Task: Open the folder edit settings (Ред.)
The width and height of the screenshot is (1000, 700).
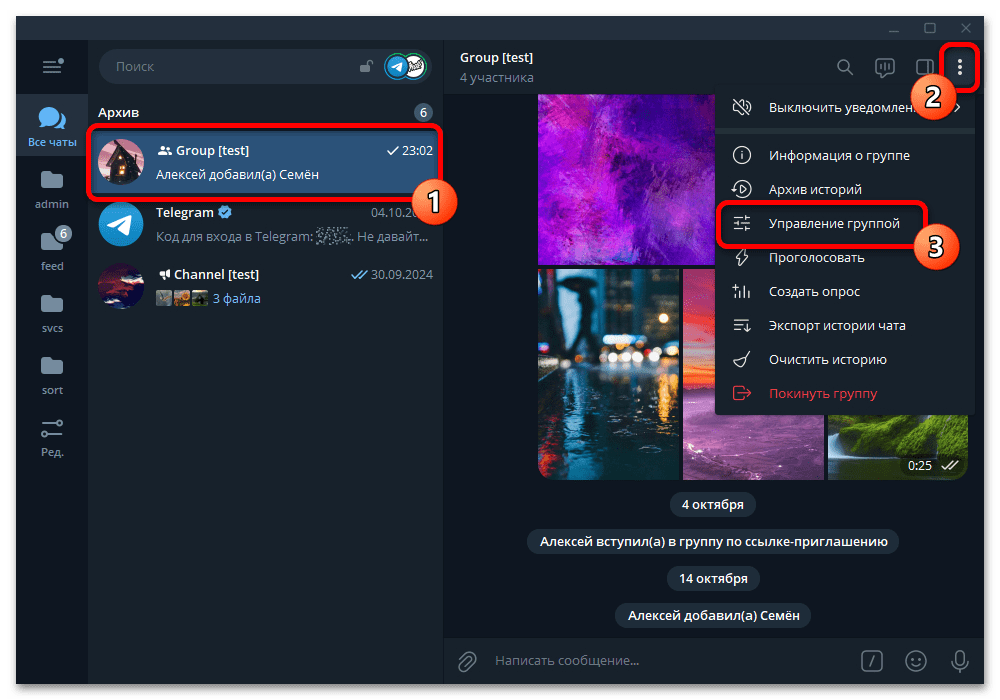Action: pos(52,438)
